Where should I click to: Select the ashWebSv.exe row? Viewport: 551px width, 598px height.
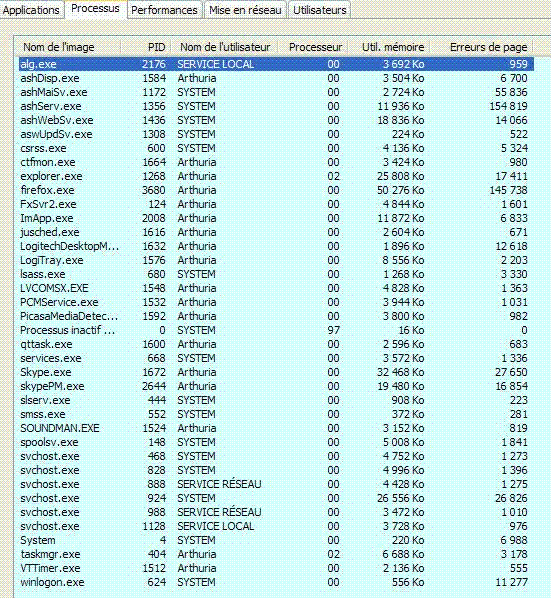(276, 120)
